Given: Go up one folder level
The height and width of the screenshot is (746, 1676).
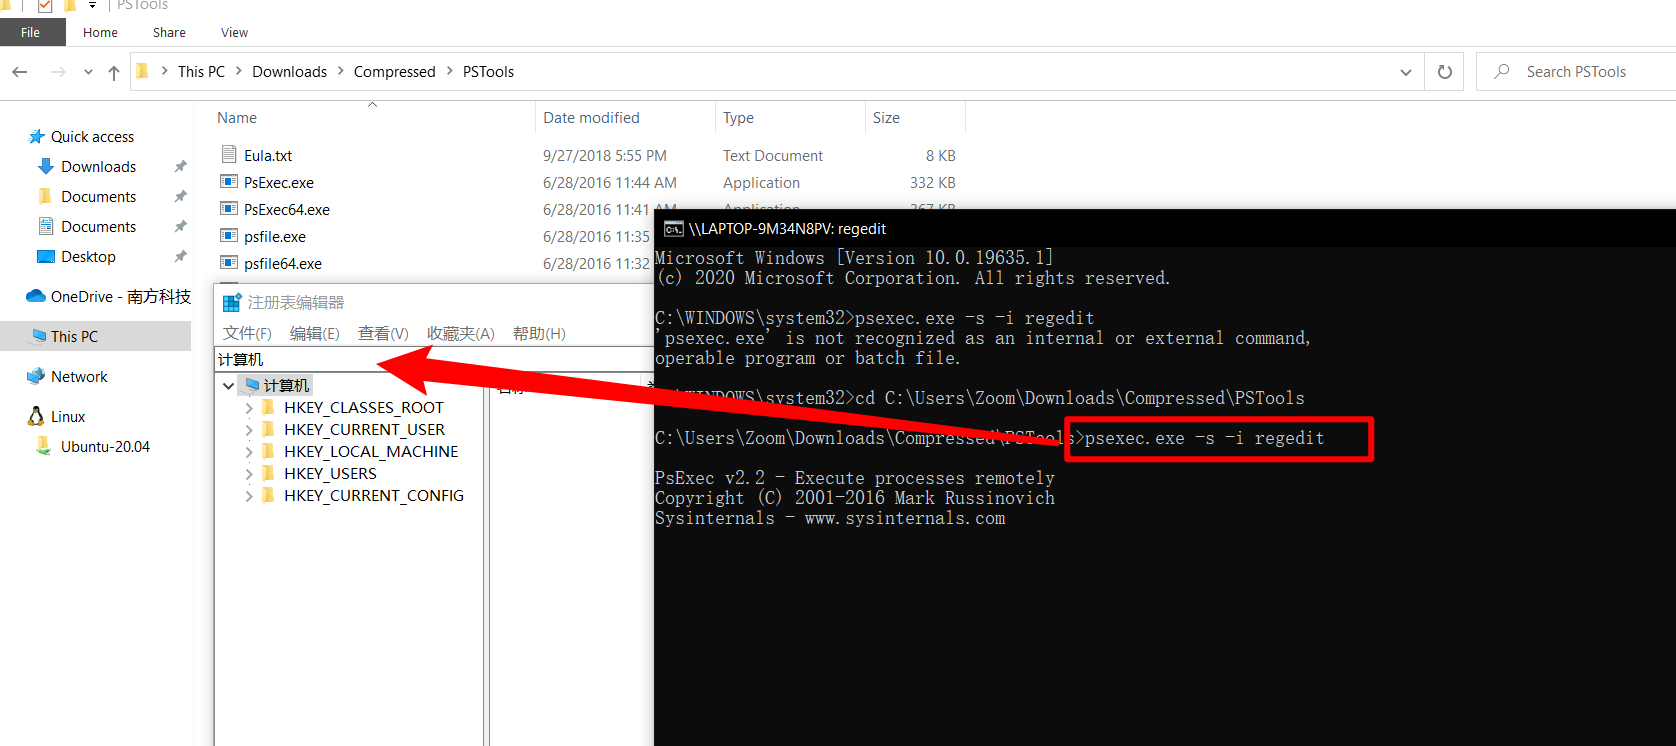Looking at the screenshot, I should [114, 72].
